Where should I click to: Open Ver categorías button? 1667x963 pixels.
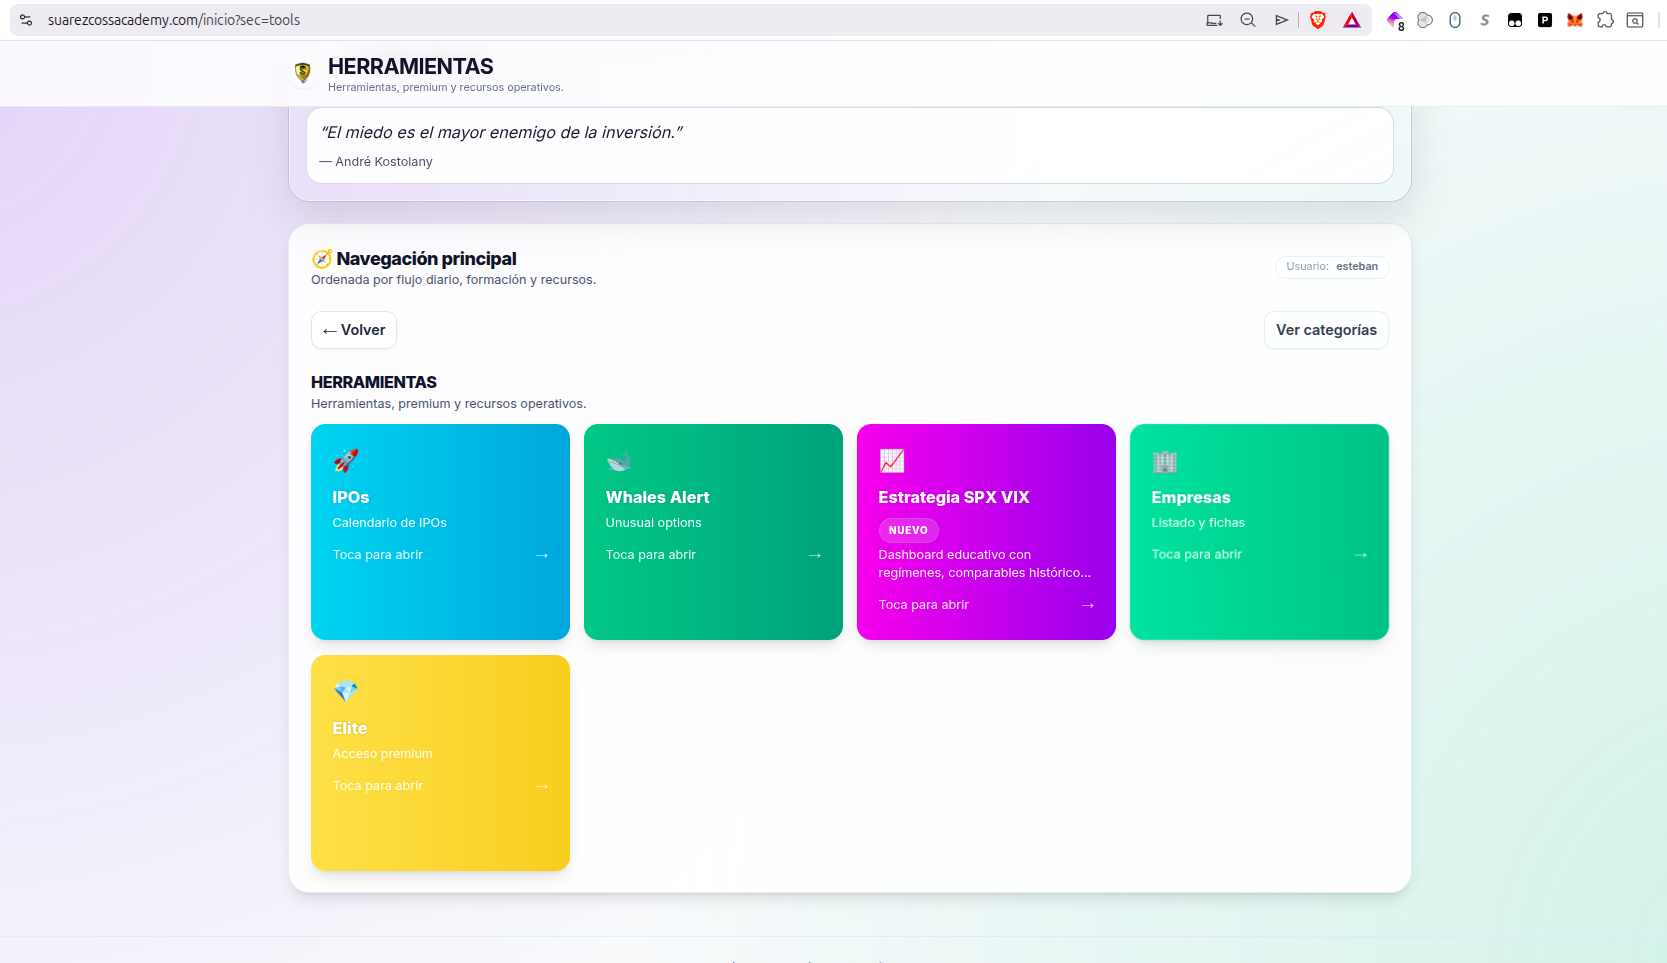tap(1326, 330)
